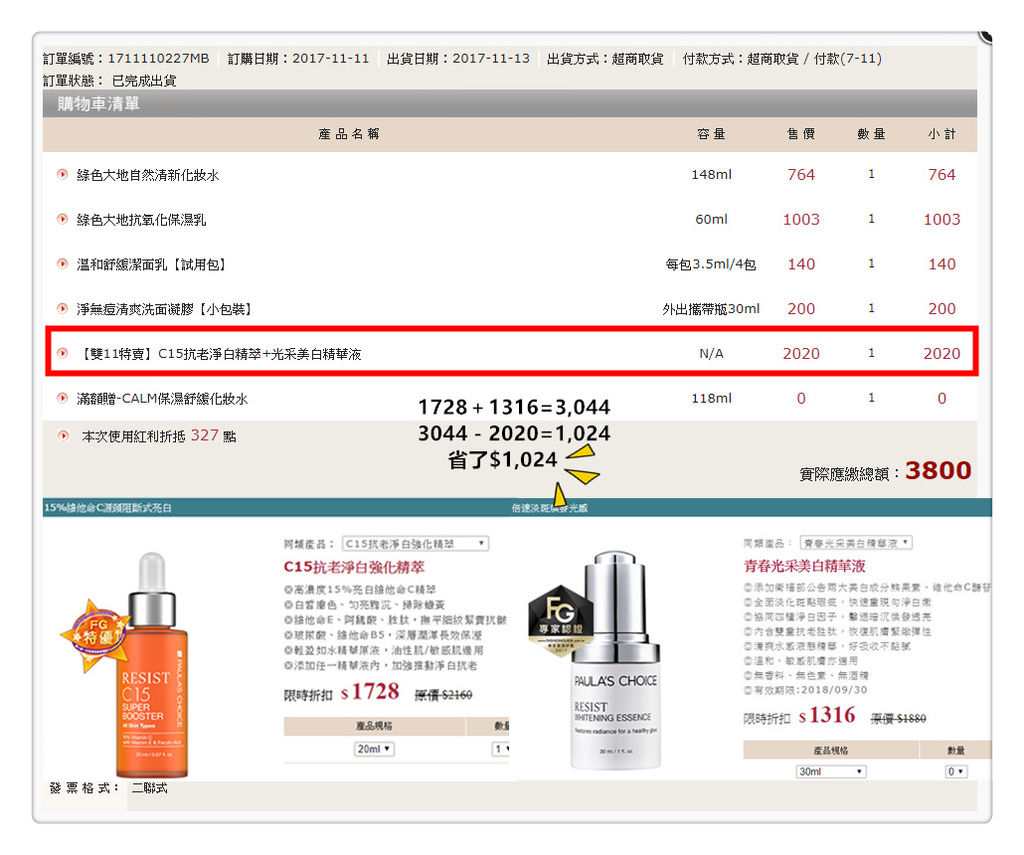This screenshot has width=1024, height=855.
Task: Click the bullet icon beside 綠色大地抗氧化保濕乳
Action: click(62, 219)
